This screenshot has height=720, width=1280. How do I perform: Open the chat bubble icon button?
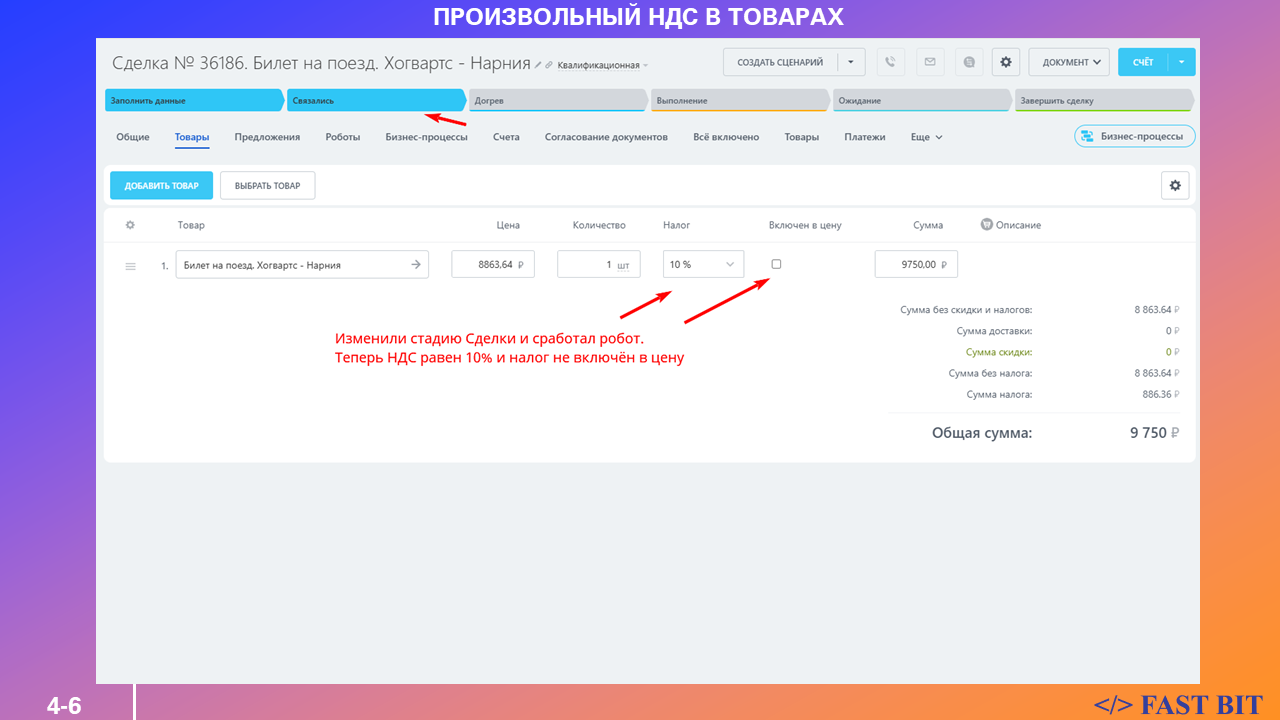pos(968,62)
